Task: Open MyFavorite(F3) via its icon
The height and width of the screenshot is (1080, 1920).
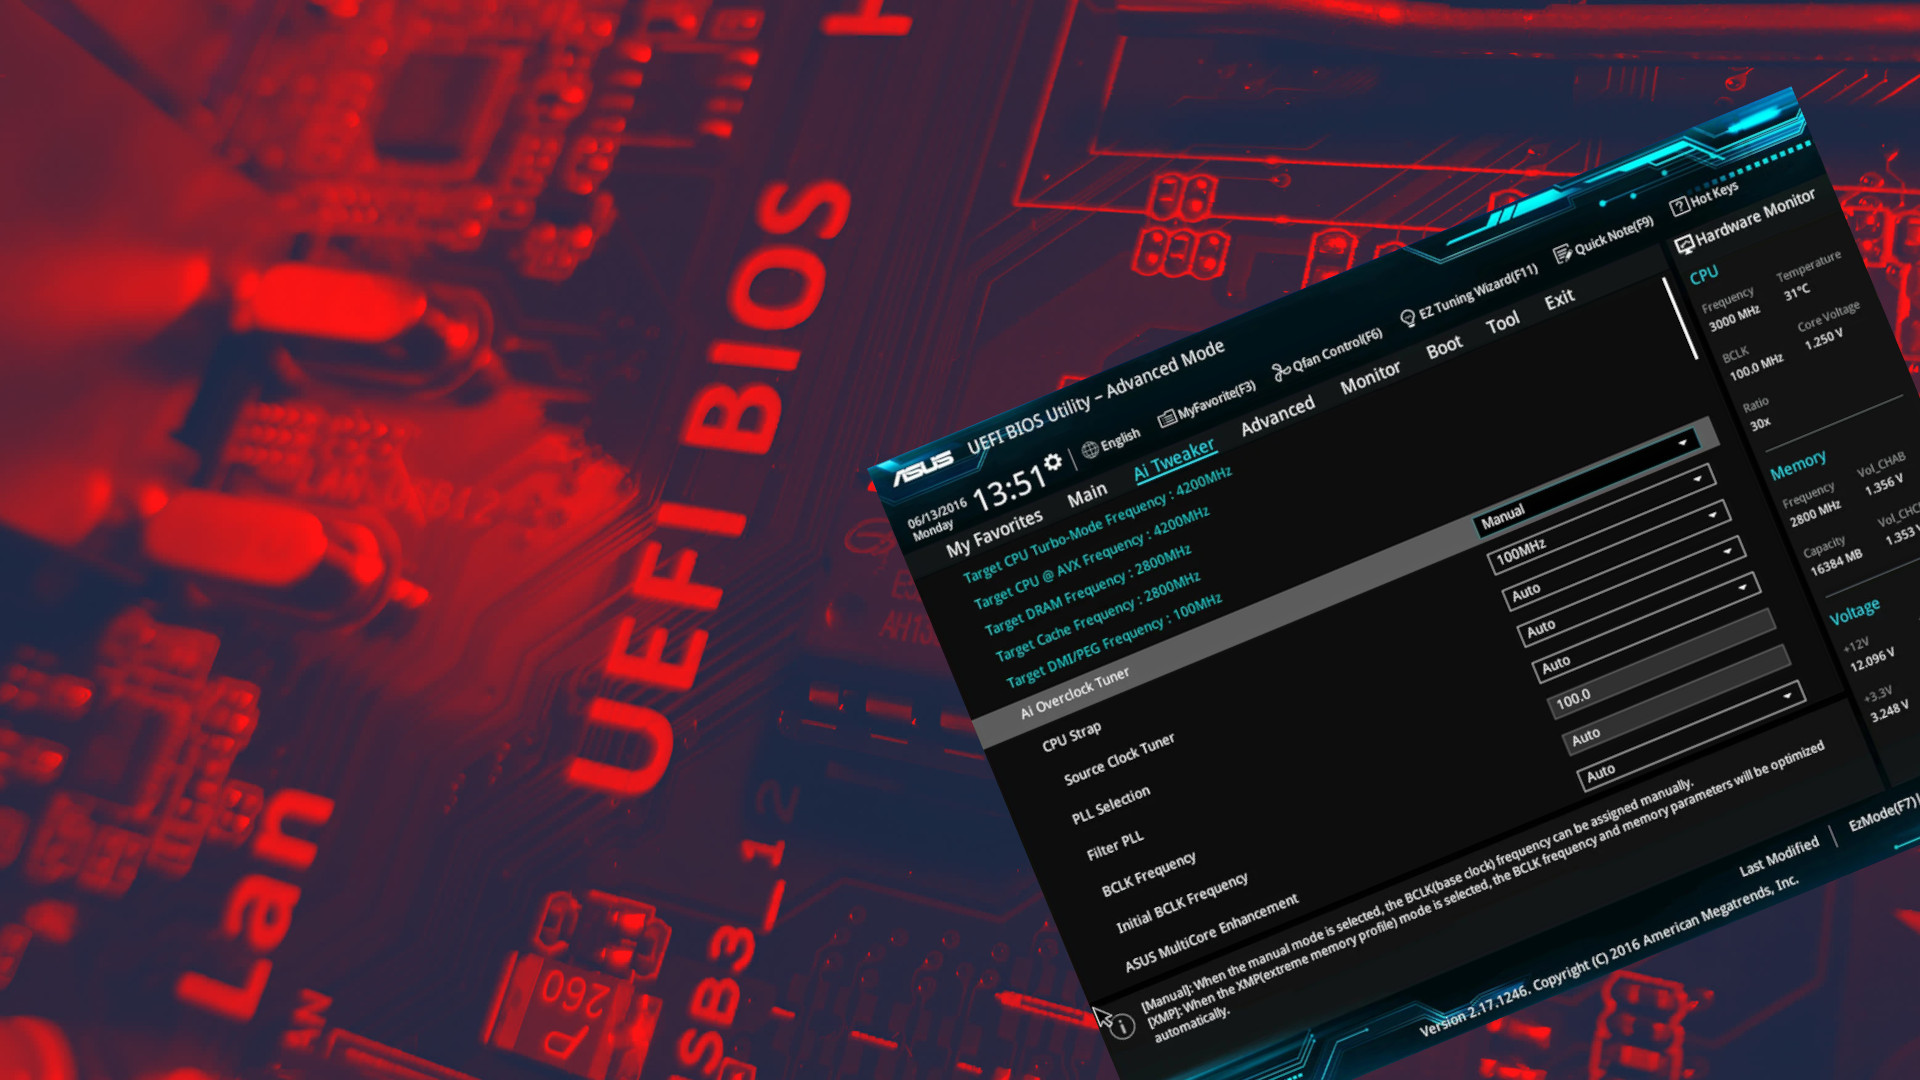Action: click(x=1166, y=419)
